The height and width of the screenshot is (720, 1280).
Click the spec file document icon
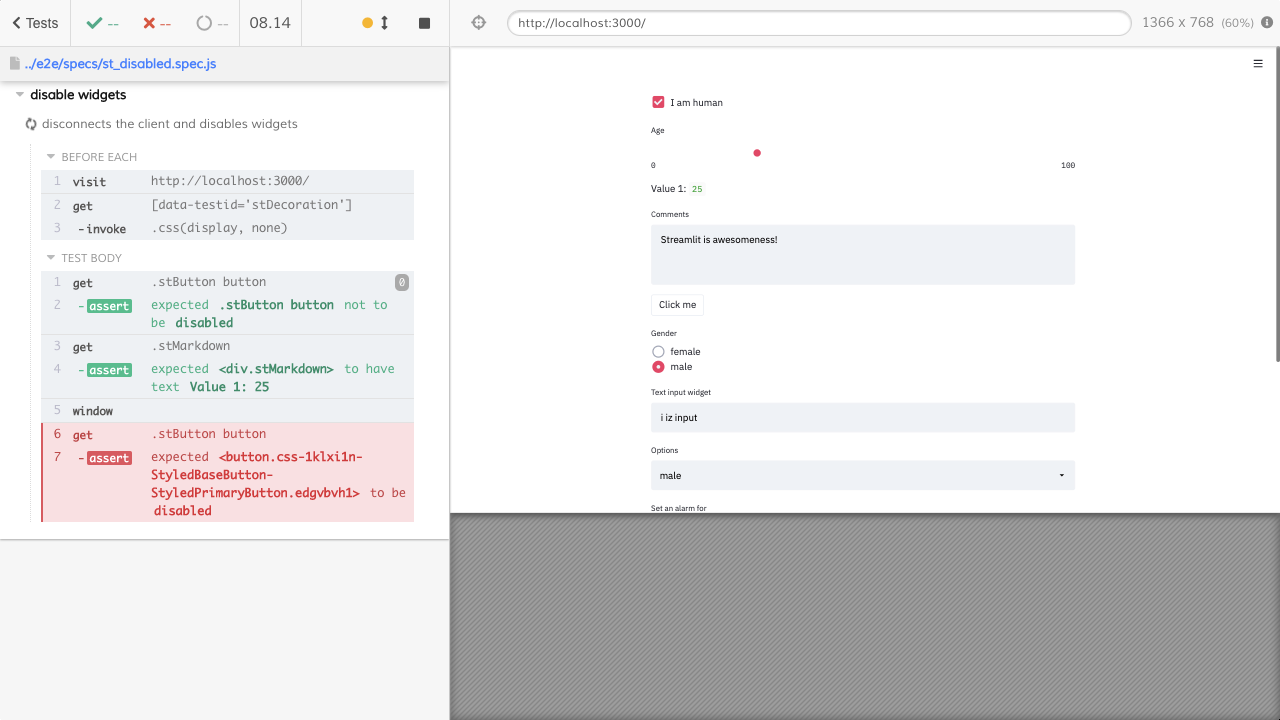tap(14, 62)
